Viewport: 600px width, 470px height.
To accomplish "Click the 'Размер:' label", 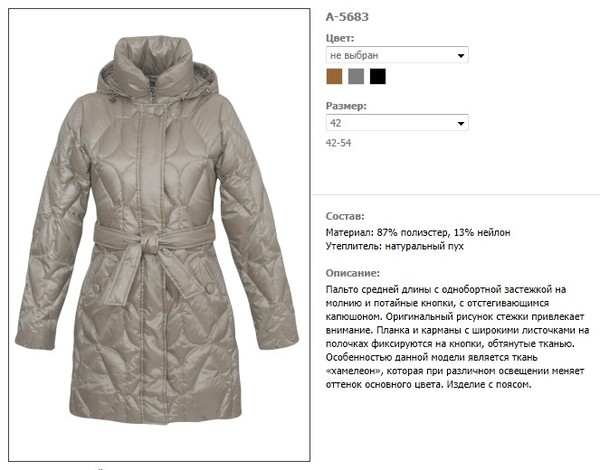I will pos(346,106).
